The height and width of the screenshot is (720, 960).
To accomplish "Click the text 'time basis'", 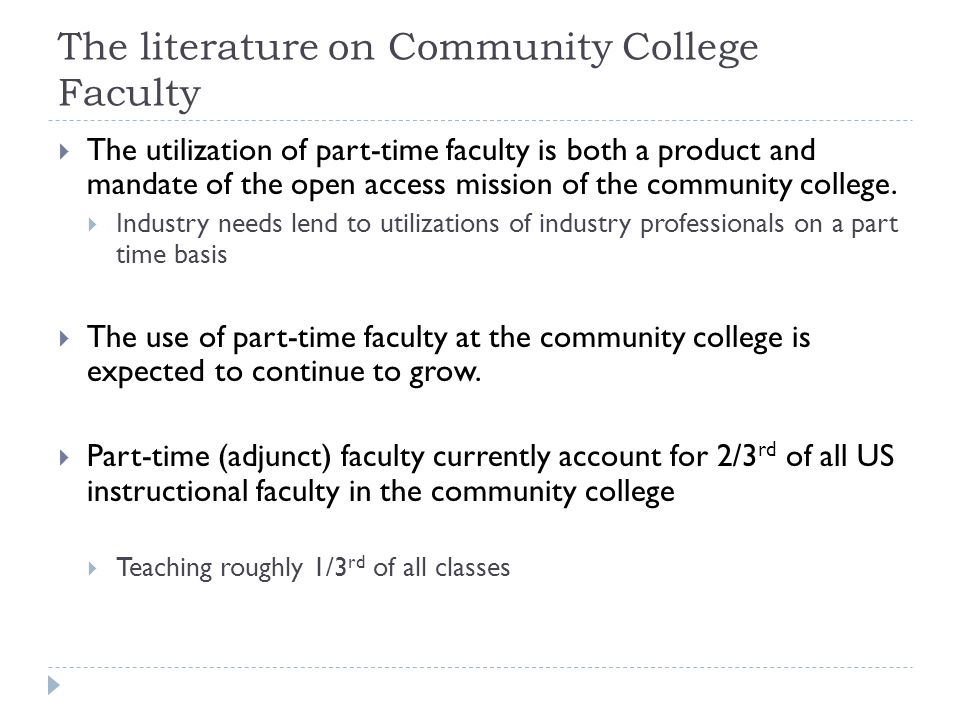I will [171, 255].
